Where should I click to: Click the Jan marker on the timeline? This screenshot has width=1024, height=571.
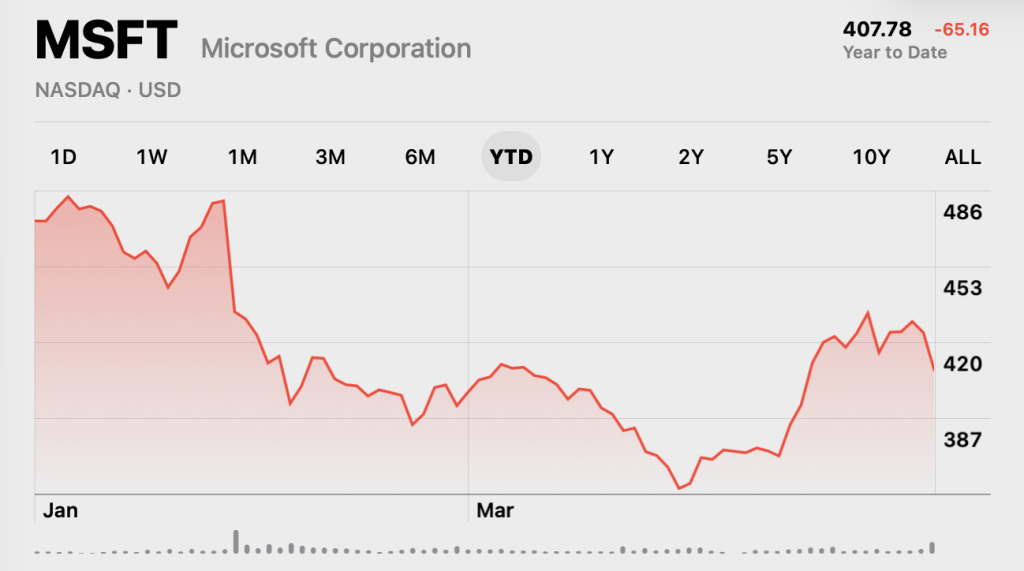coord(60,510)
